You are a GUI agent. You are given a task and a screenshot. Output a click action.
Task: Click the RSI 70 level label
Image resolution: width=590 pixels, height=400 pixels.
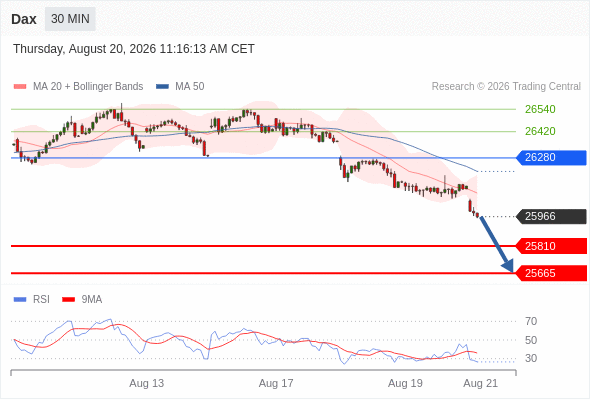click(x=531, y=321)
